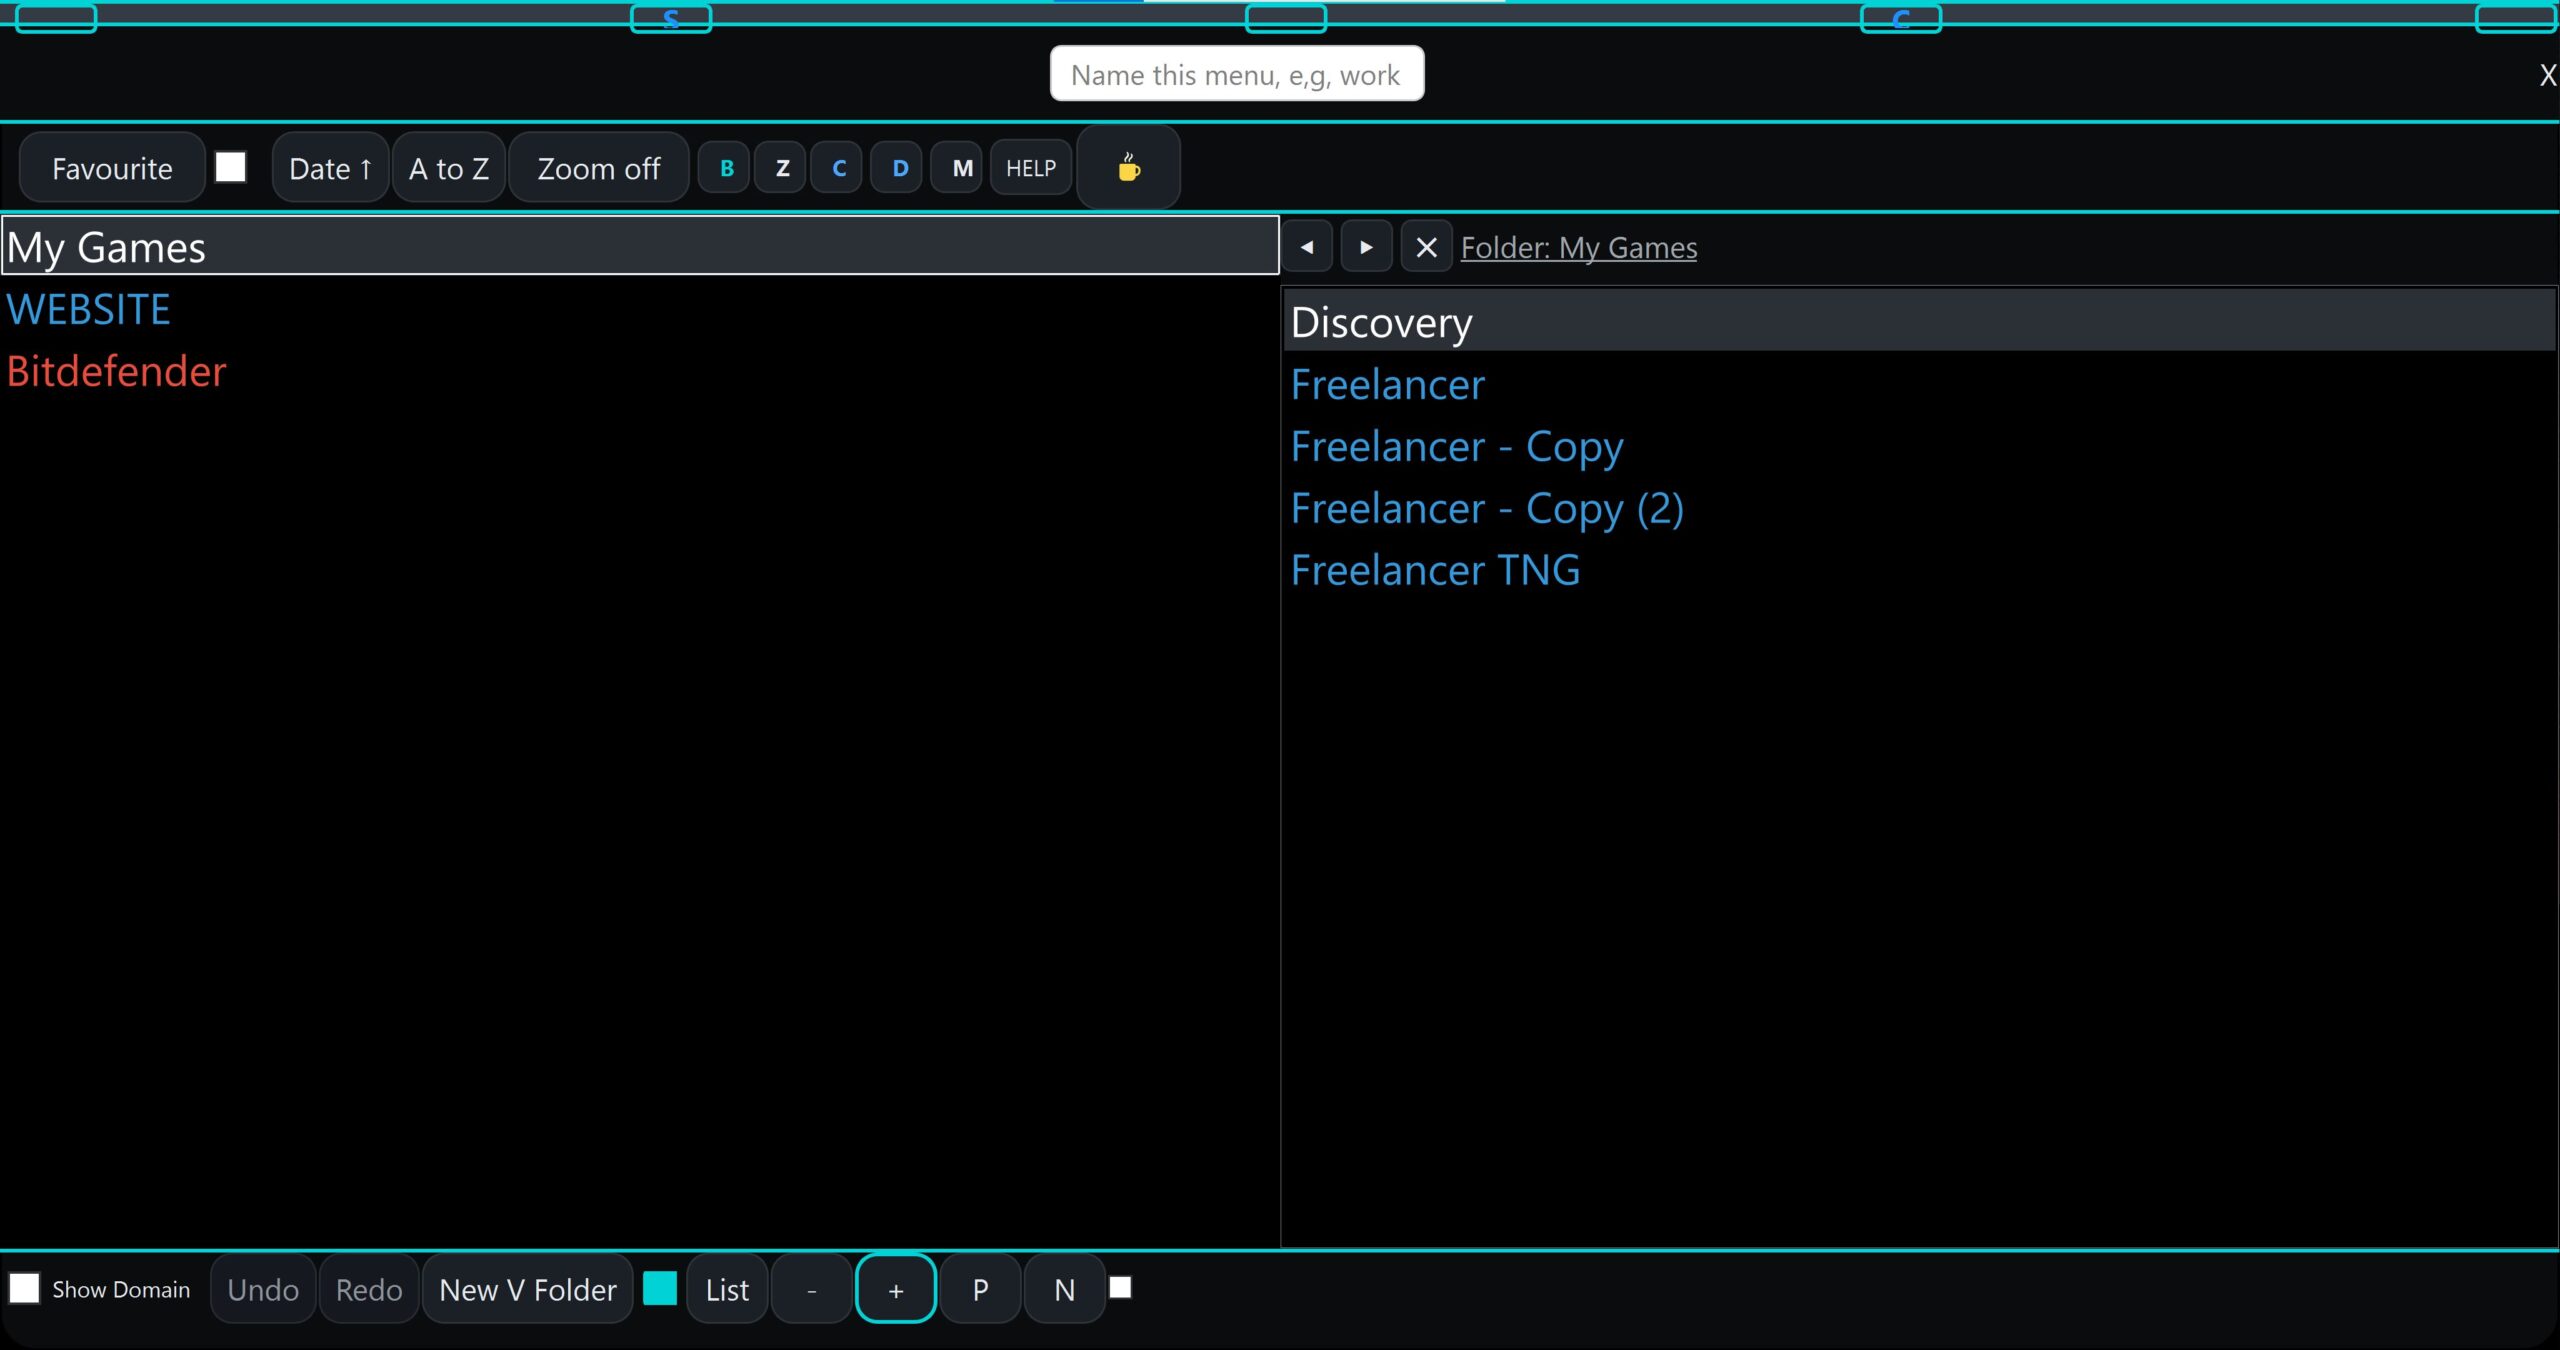Click the C letter toolbar button
The height and width of the screenshot is (1350, 2560).
[x=838, y=168]
